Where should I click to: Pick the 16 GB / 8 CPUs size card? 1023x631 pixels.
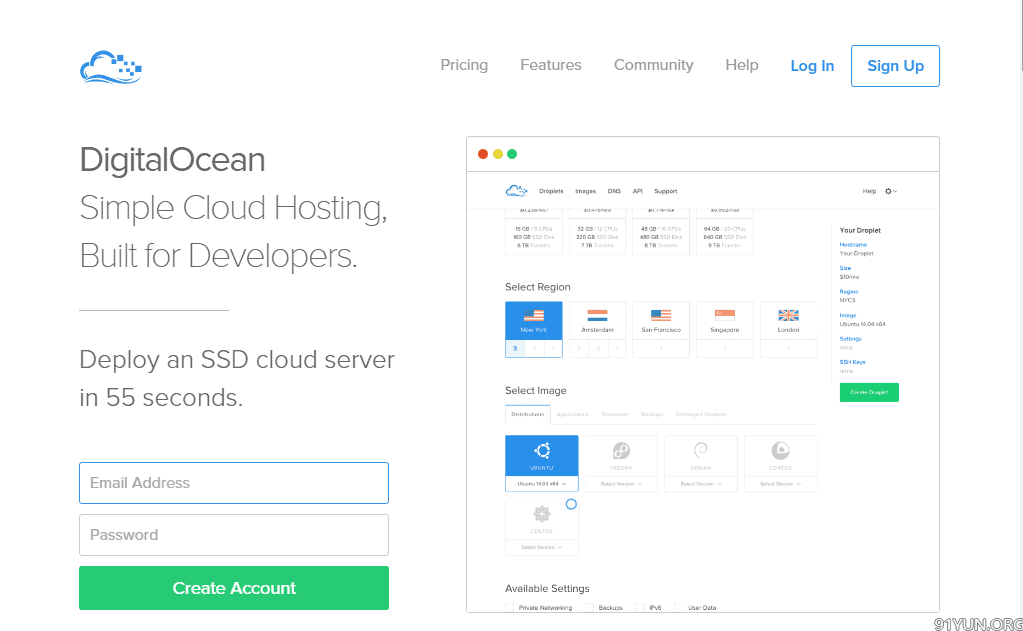tap(534, 232)
